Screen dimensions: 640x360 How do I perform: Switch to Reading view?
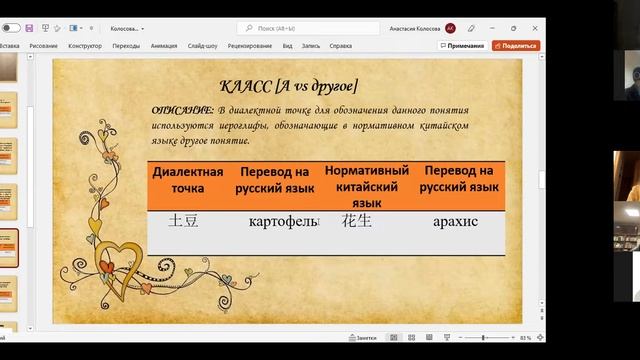(429, 338)
